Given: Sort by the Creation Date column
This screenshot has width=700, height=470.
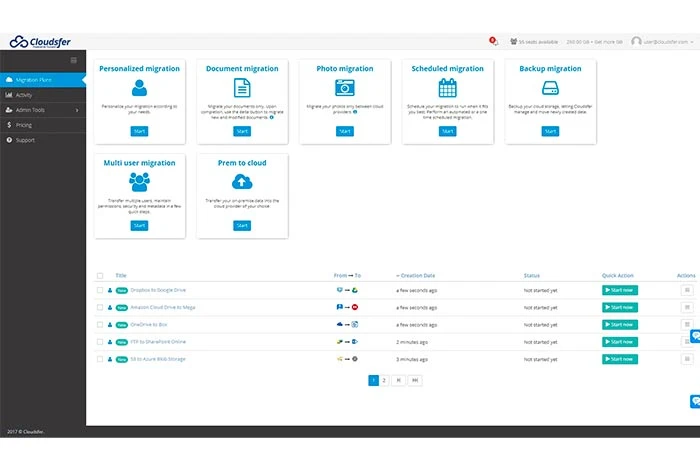Looking at the screenshot, I should 415,275.
